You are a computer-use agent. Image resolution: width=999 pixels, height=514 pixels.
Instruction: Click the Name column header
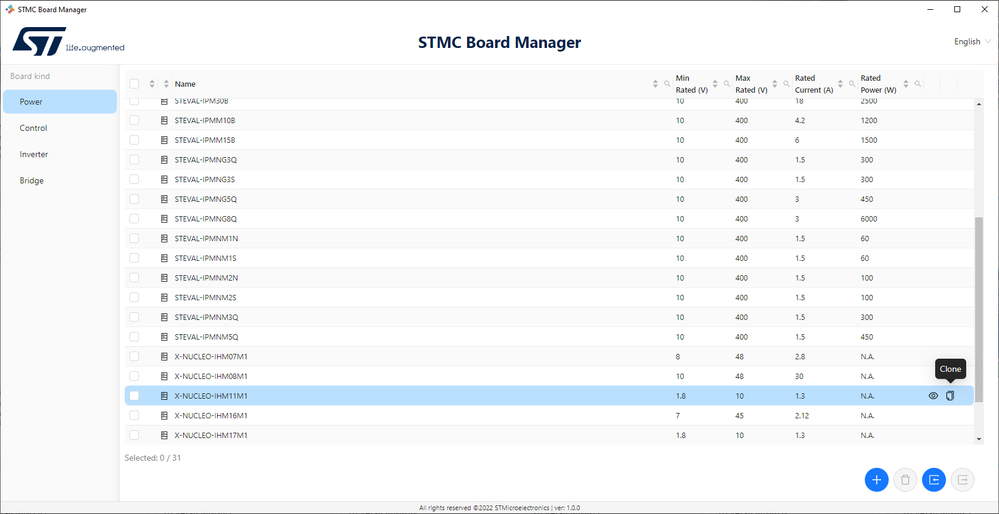(x=185, y=84)
